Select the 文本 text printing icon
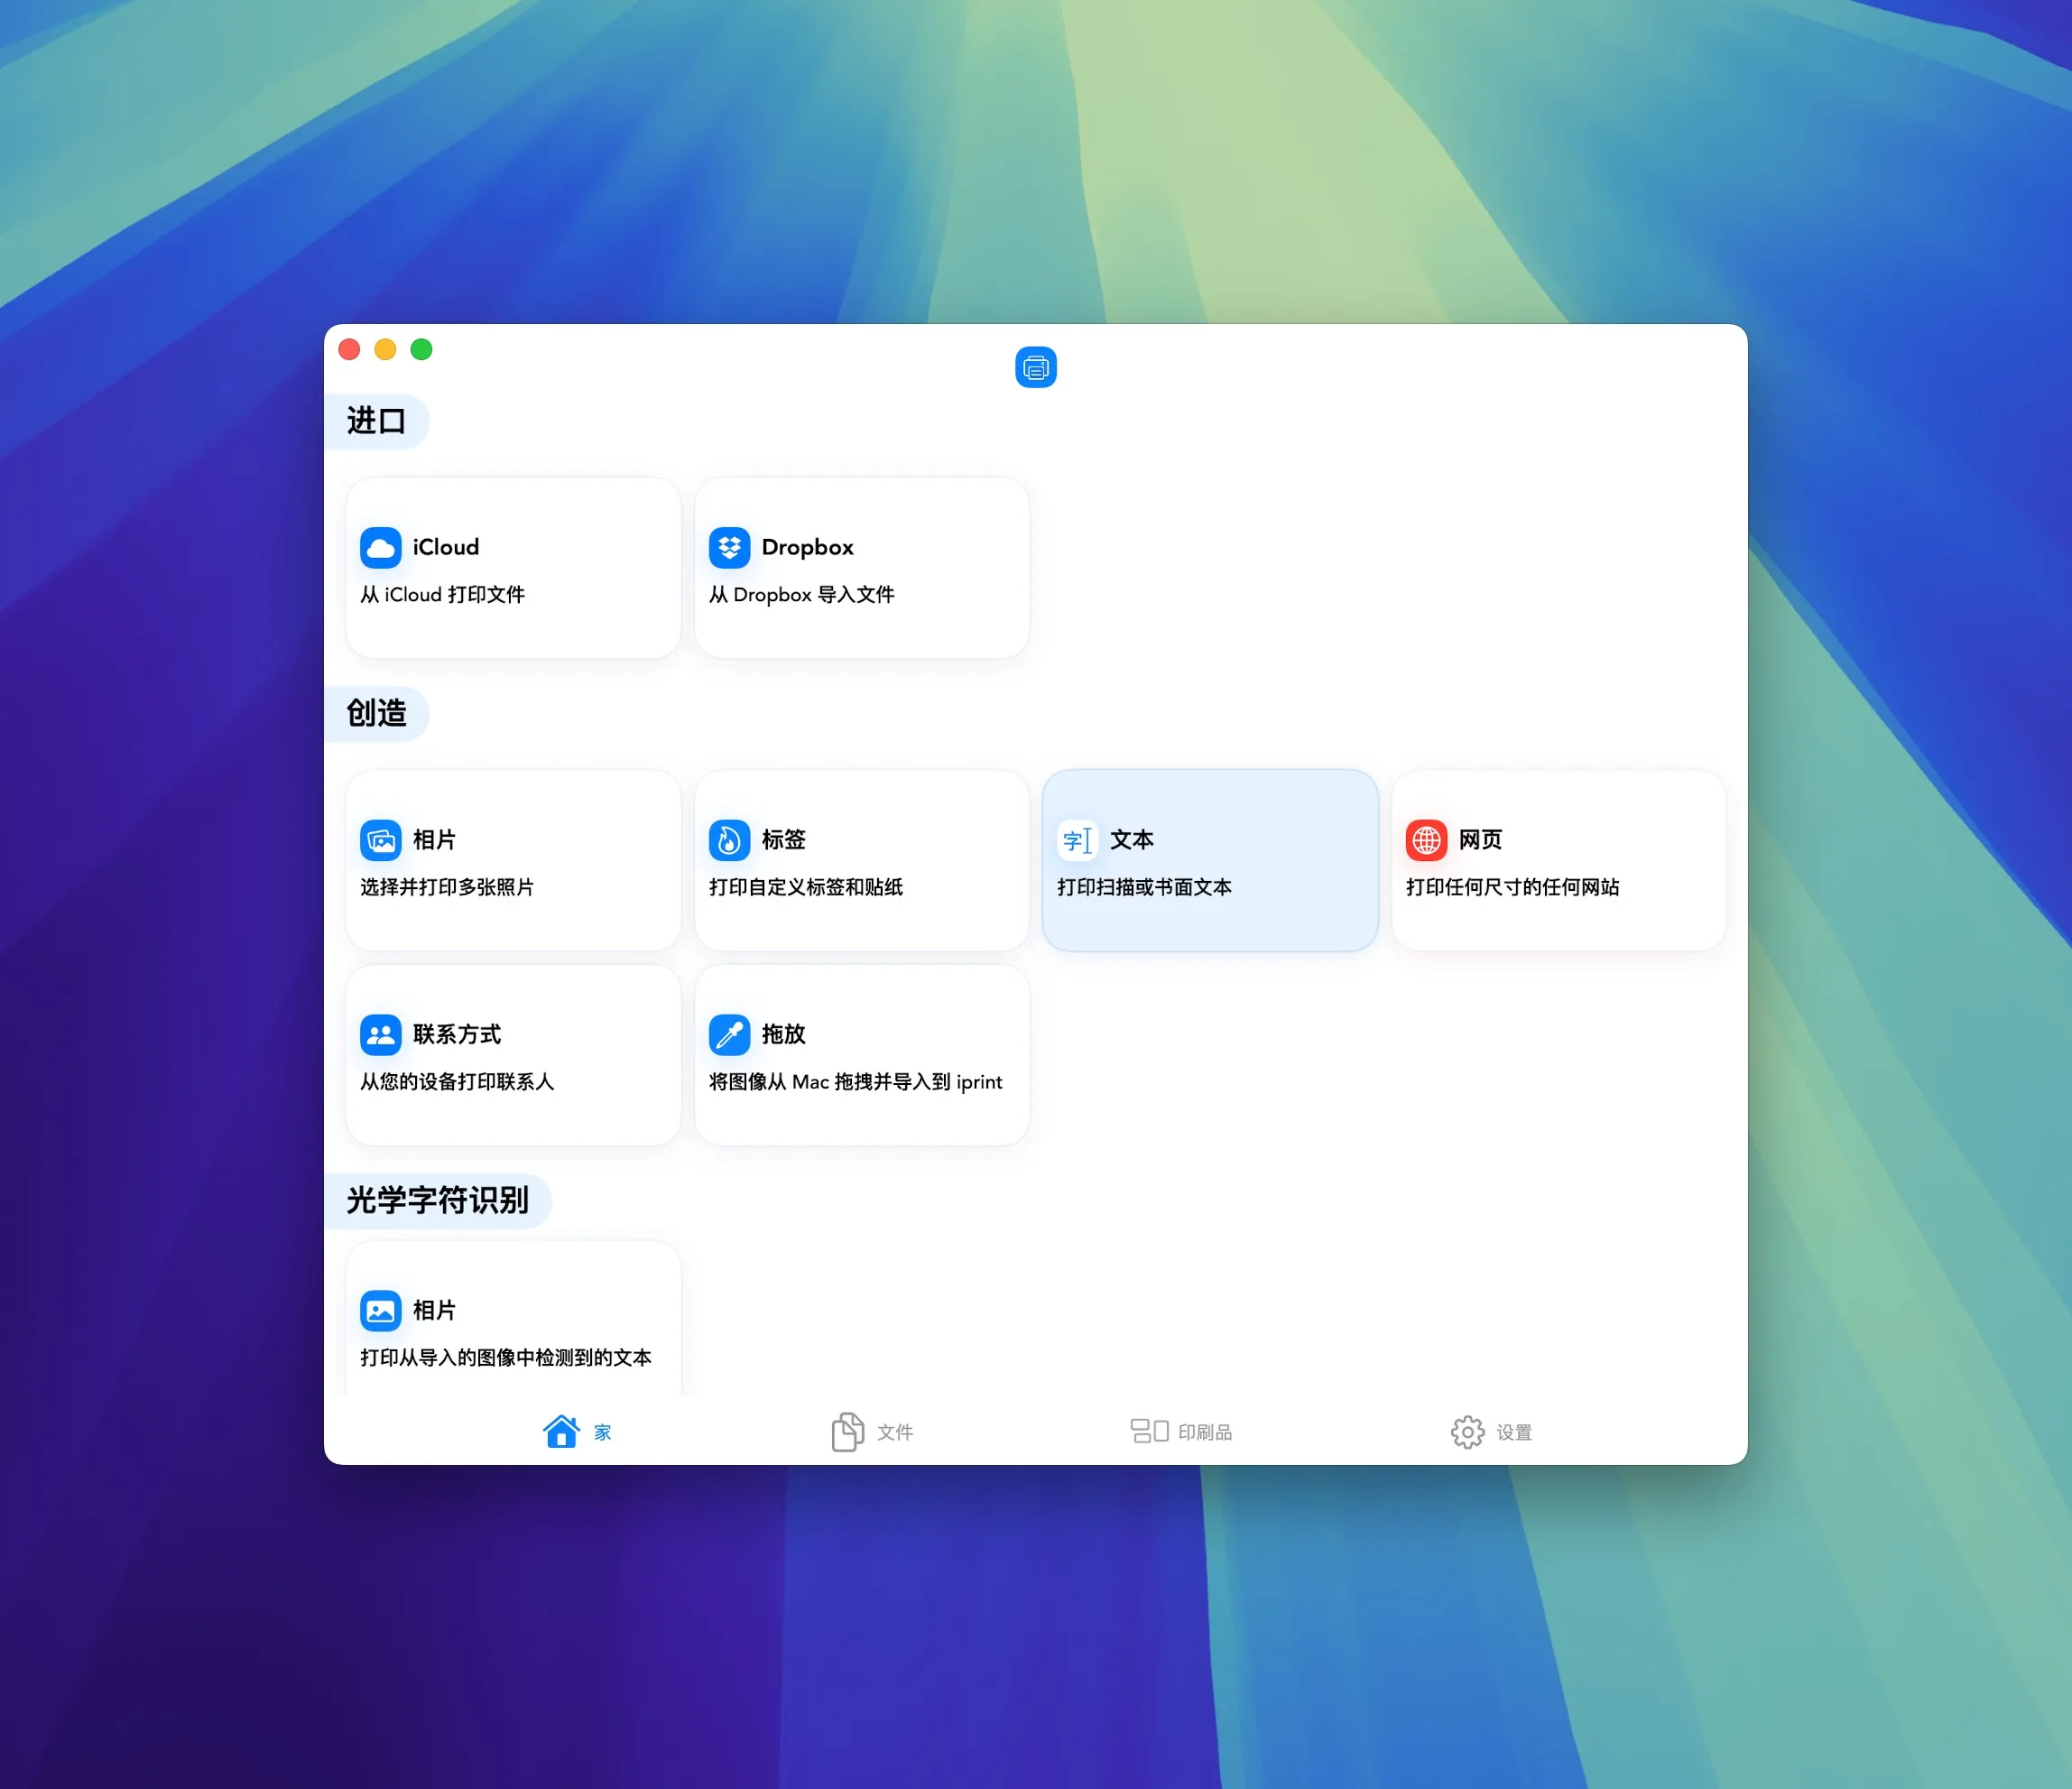The width and height of the screenshot is (2072, 1789). pos(1077,840)
